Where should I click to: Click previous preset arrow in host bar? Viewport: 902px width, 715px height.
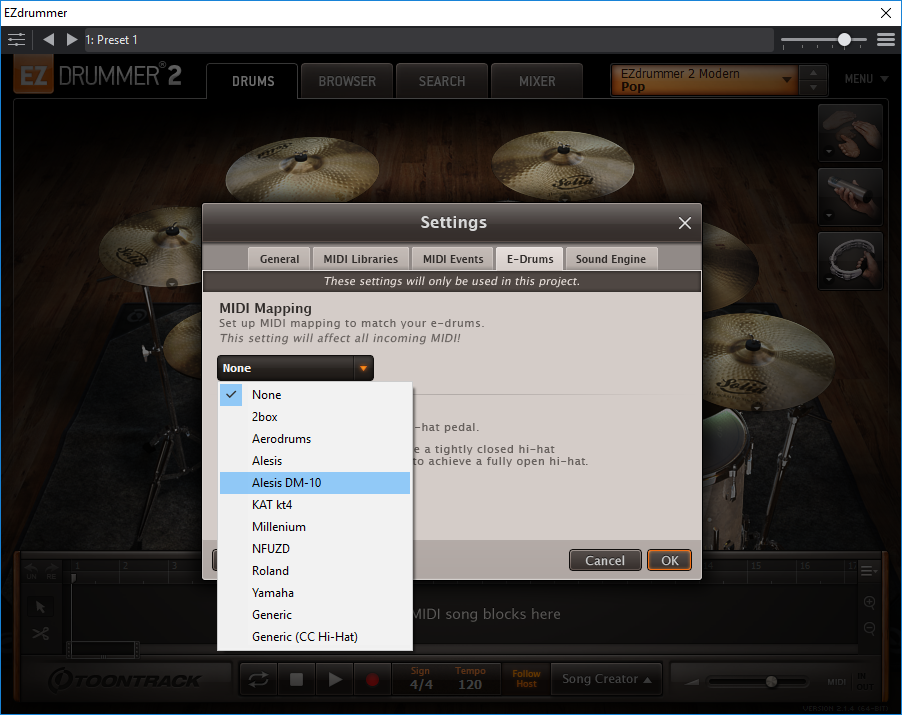click(x=49, y=40)
